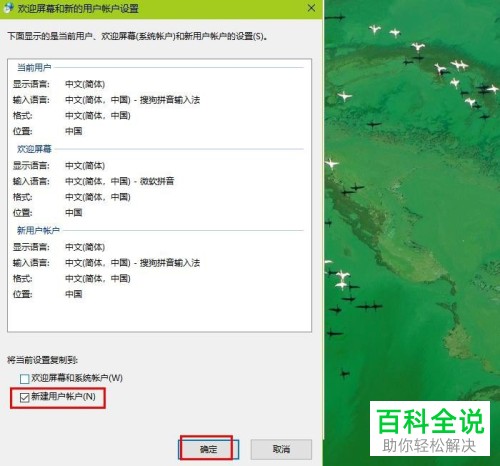Click the 将当前设置复制到 label
The height and width of the screenshot is (466, 500).
tap(43, 360)
